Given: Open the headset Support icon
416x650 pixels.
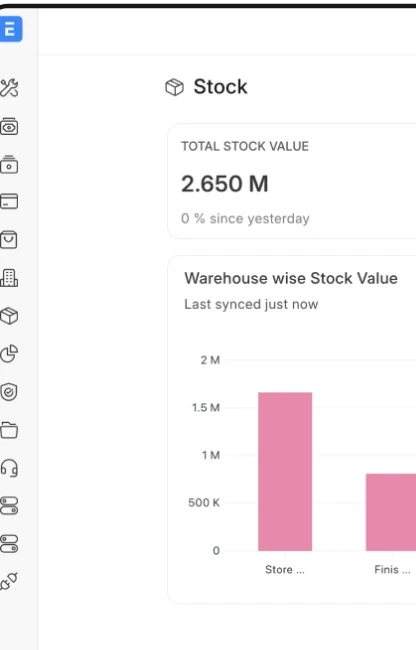Looking at the screenshot, I should pos(9,468).
